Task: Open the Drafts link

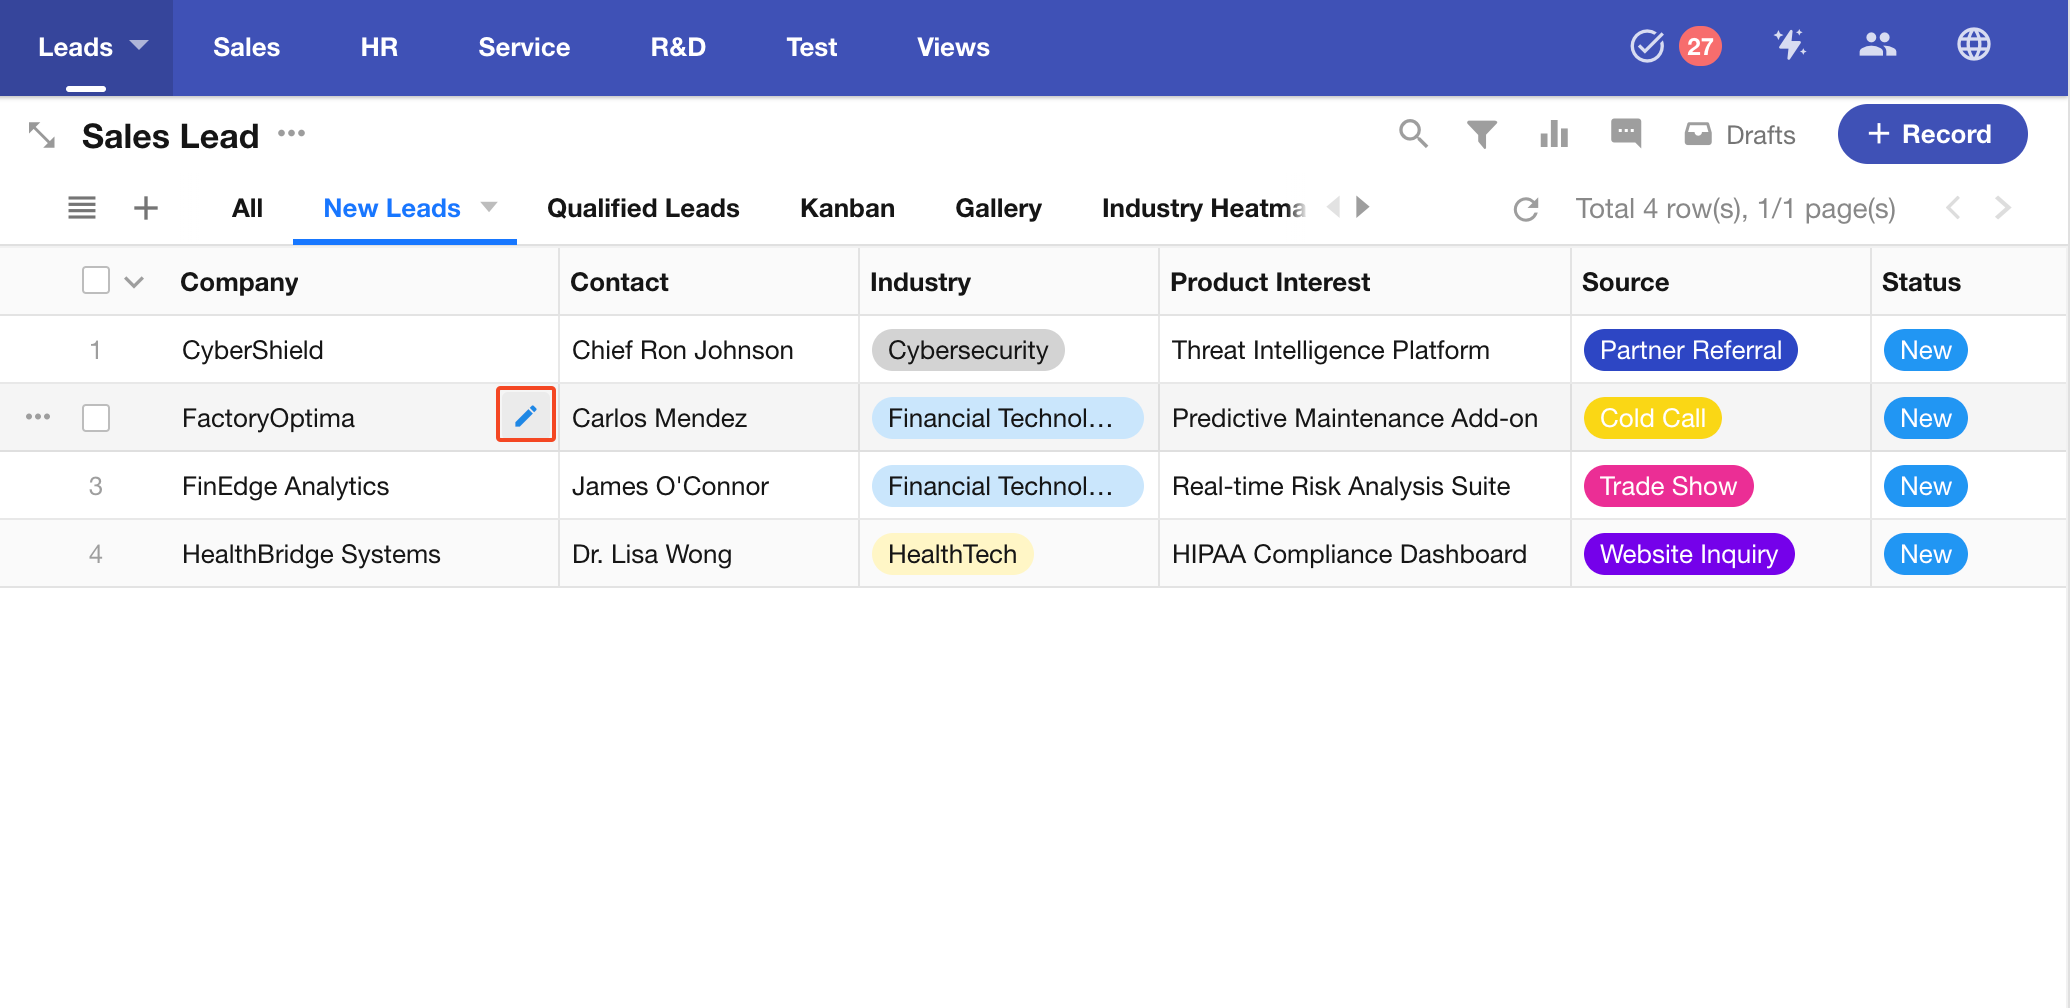Action: click(x=1740, y=135)
